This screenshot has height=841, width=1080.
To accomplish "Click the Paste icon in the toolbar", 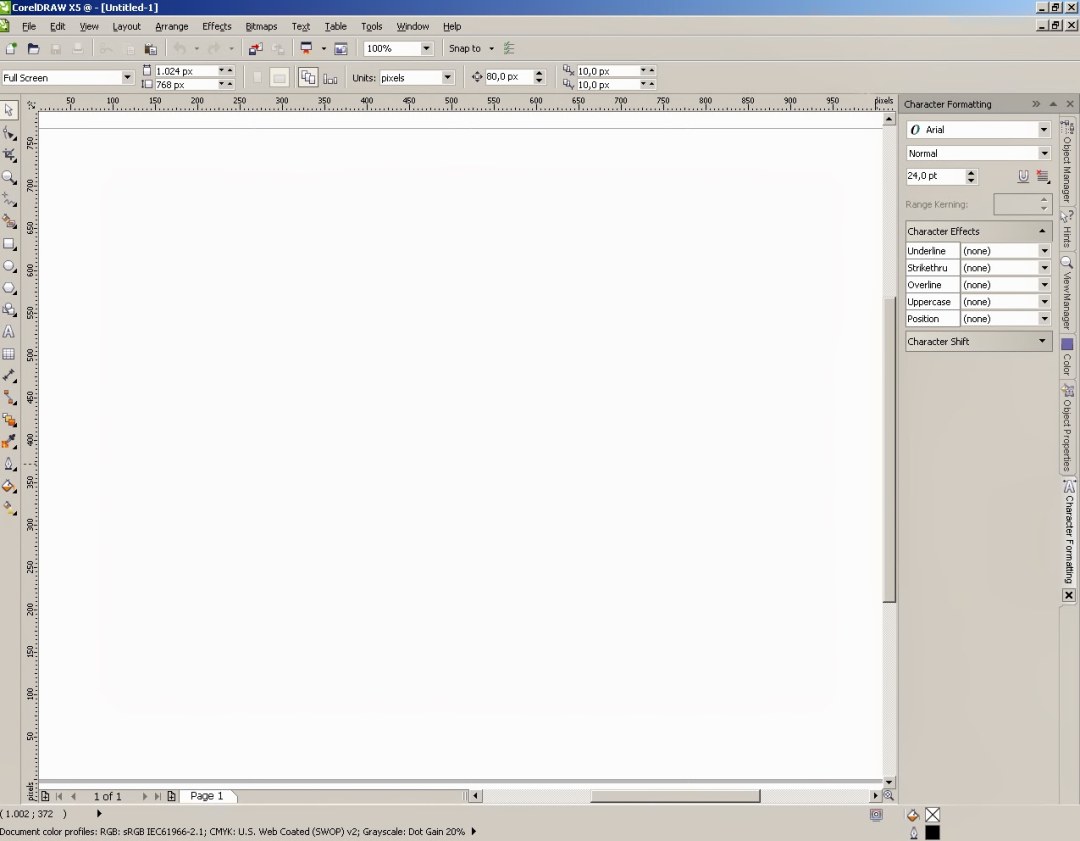I will pyautogui.click(x=151, y=48).
